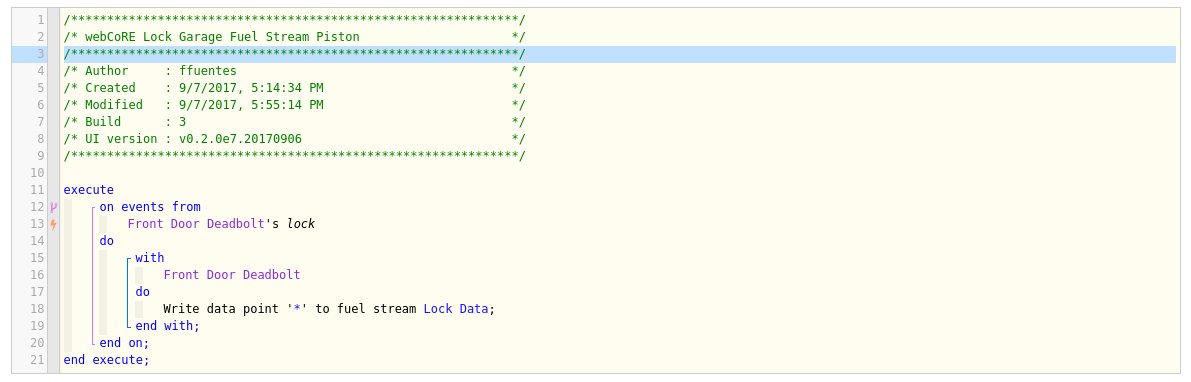Click the UI version comment line
The width and height of the screenshot is (1191, 382).
coord(294,139)
